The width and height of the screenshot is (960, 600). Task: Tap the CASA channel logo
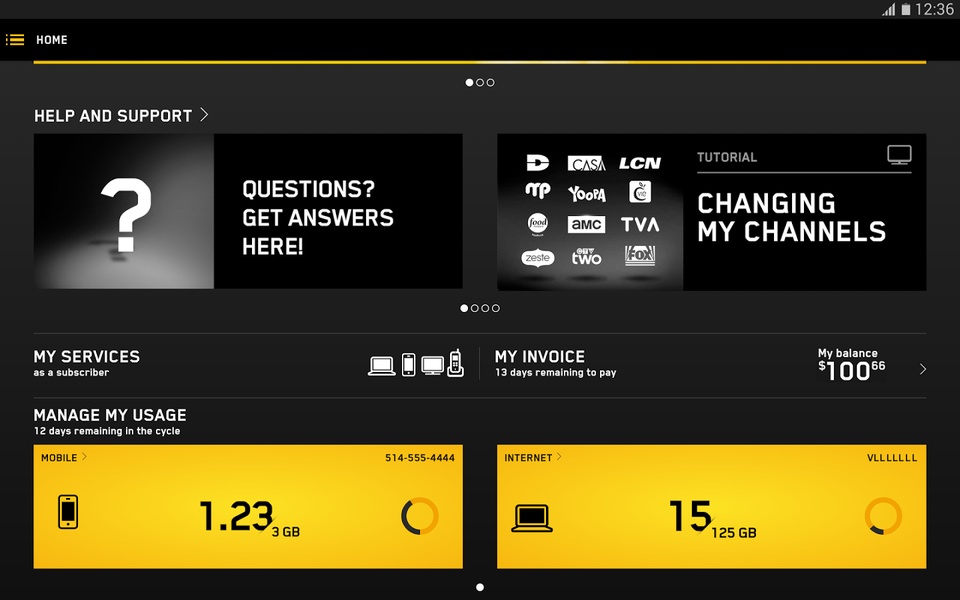click(x=587, y=163)
